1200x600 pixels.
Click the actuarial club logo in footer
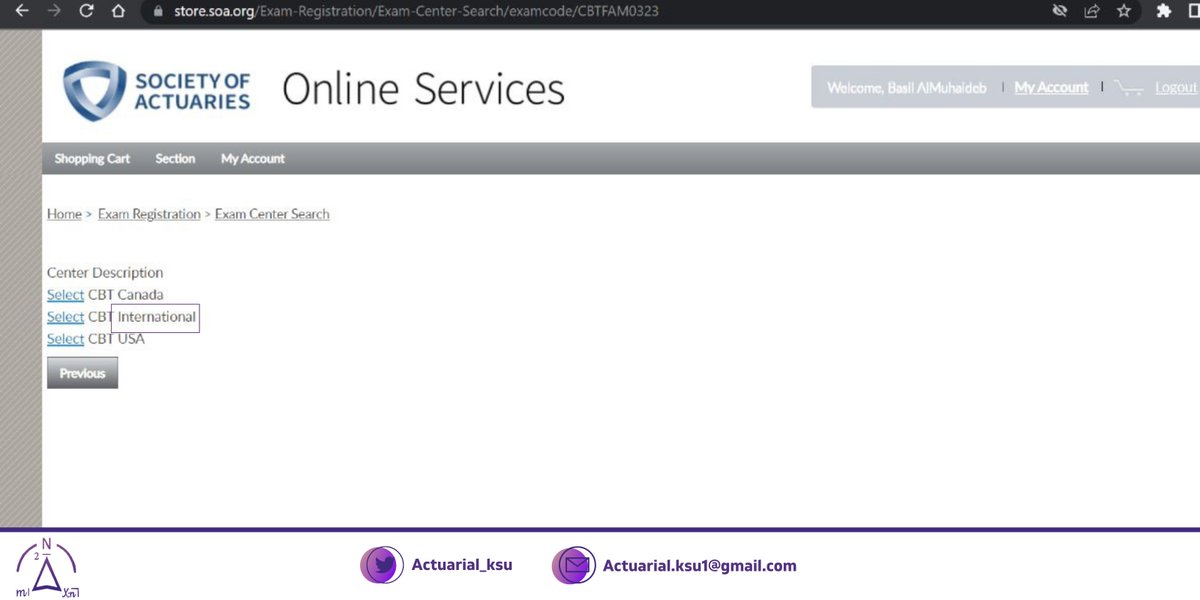click(x=47, y=567)
